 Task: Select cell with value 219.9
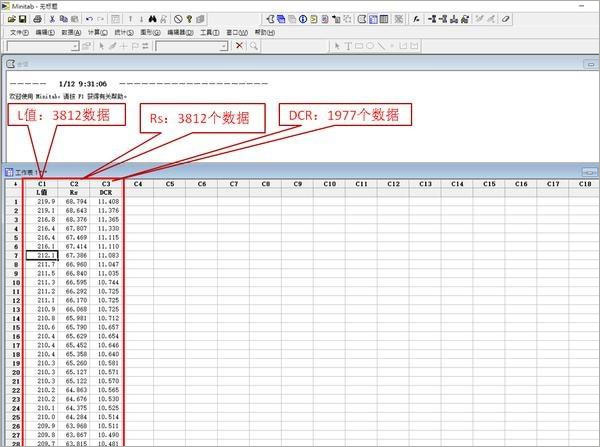[42, 201]
